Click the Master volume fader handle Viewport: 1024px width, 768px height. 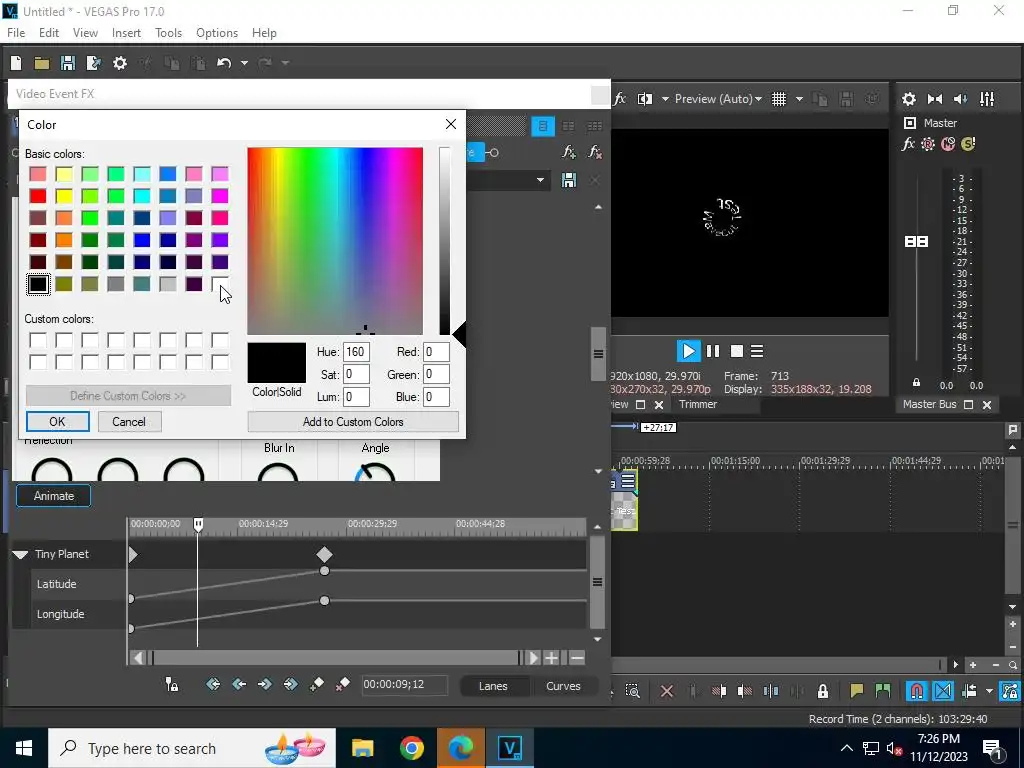click(x=916, y=242)
